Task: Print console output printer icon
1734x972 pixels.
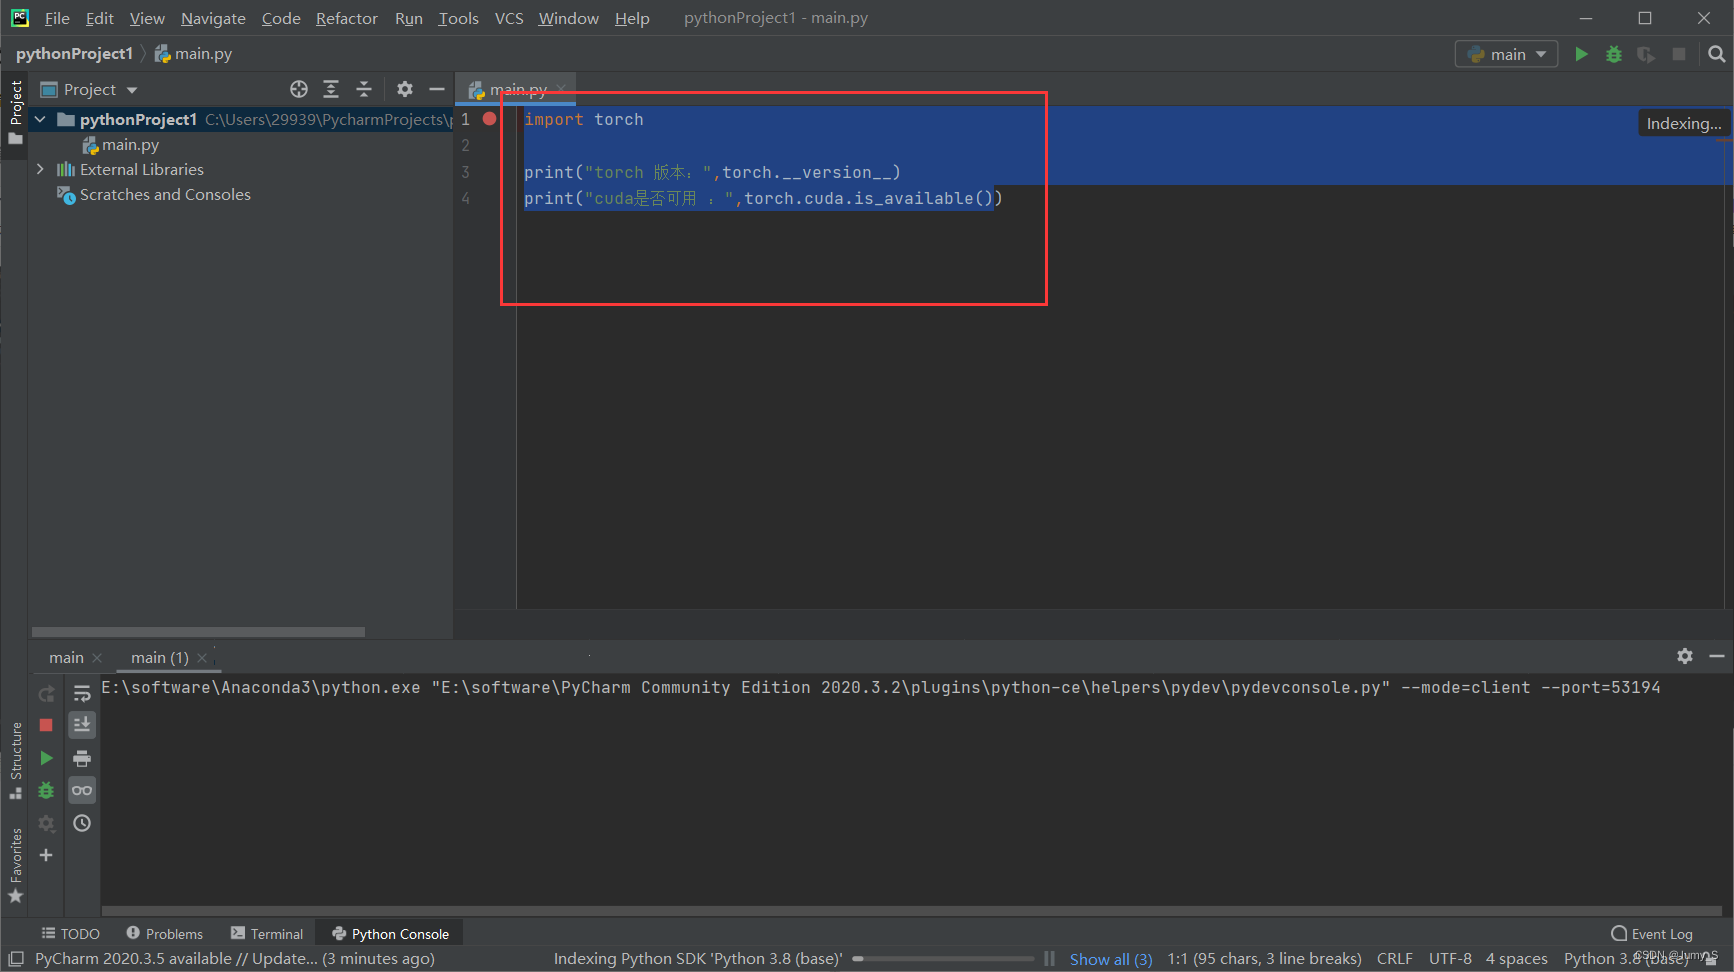Action: [x=82, y=758]
